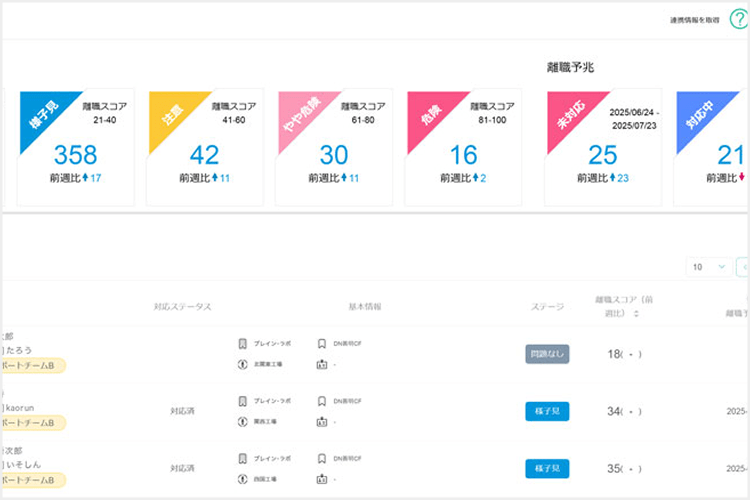This screenshot has width=750, height=500.
Task: Click the DN表明CF bookmark icon in first row
Action: coord(321,344)
